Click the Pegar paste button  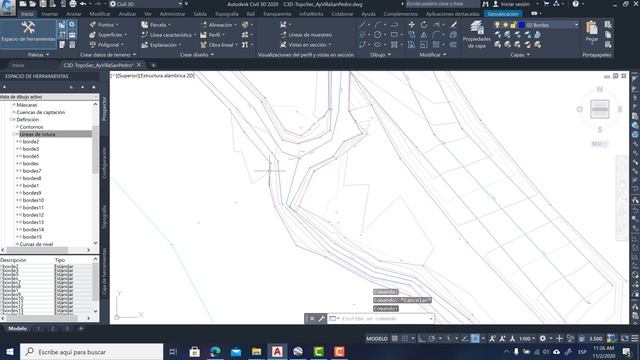coord(591,32)
